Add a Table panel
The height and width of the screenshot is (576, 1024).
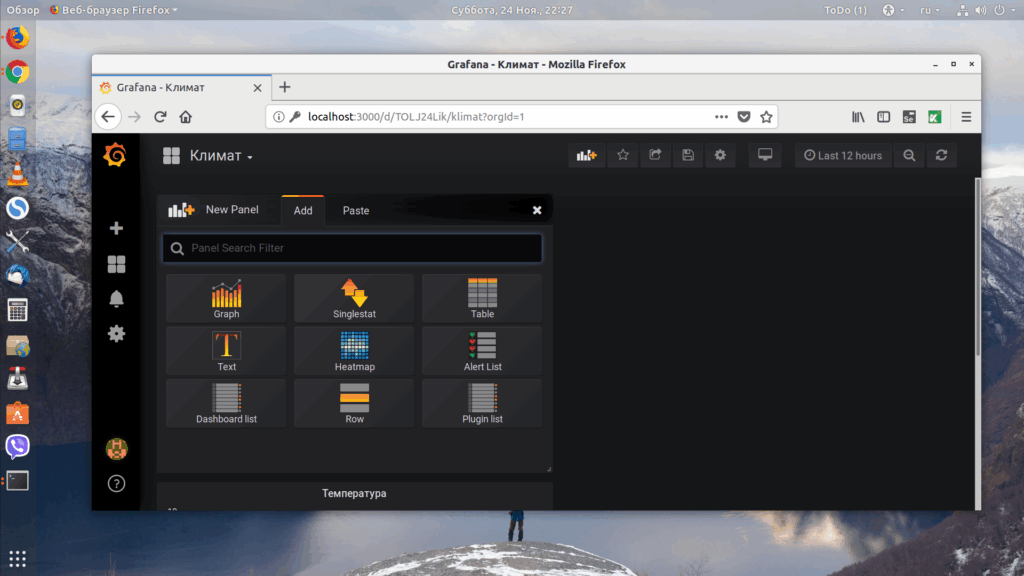point(482,298)
